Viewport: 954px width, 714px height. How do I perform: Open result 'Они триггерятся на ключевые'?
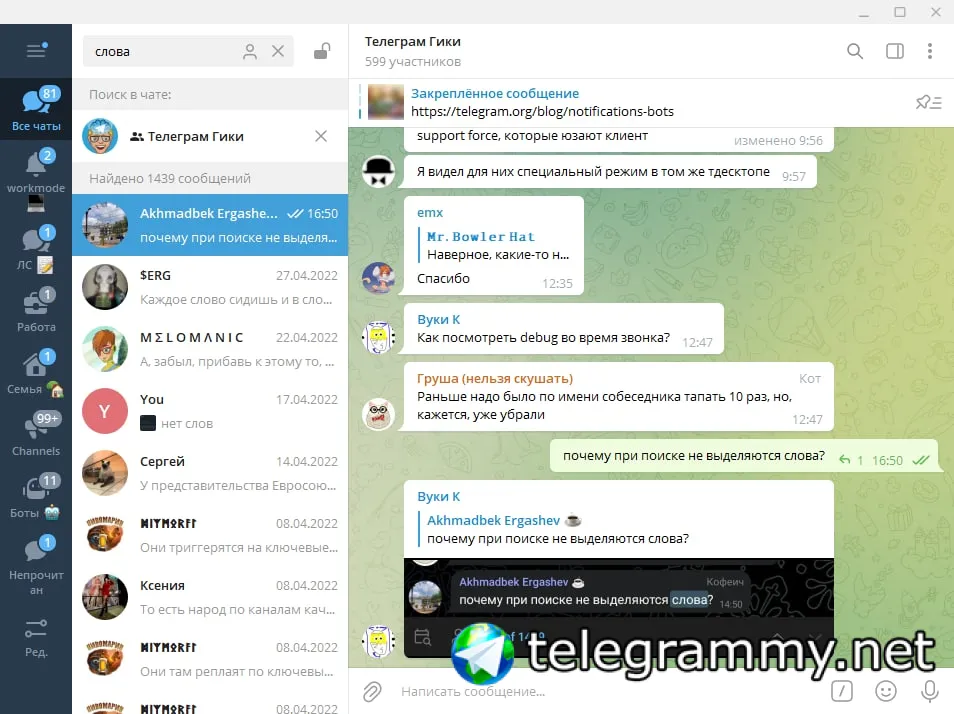pos(210,535)
